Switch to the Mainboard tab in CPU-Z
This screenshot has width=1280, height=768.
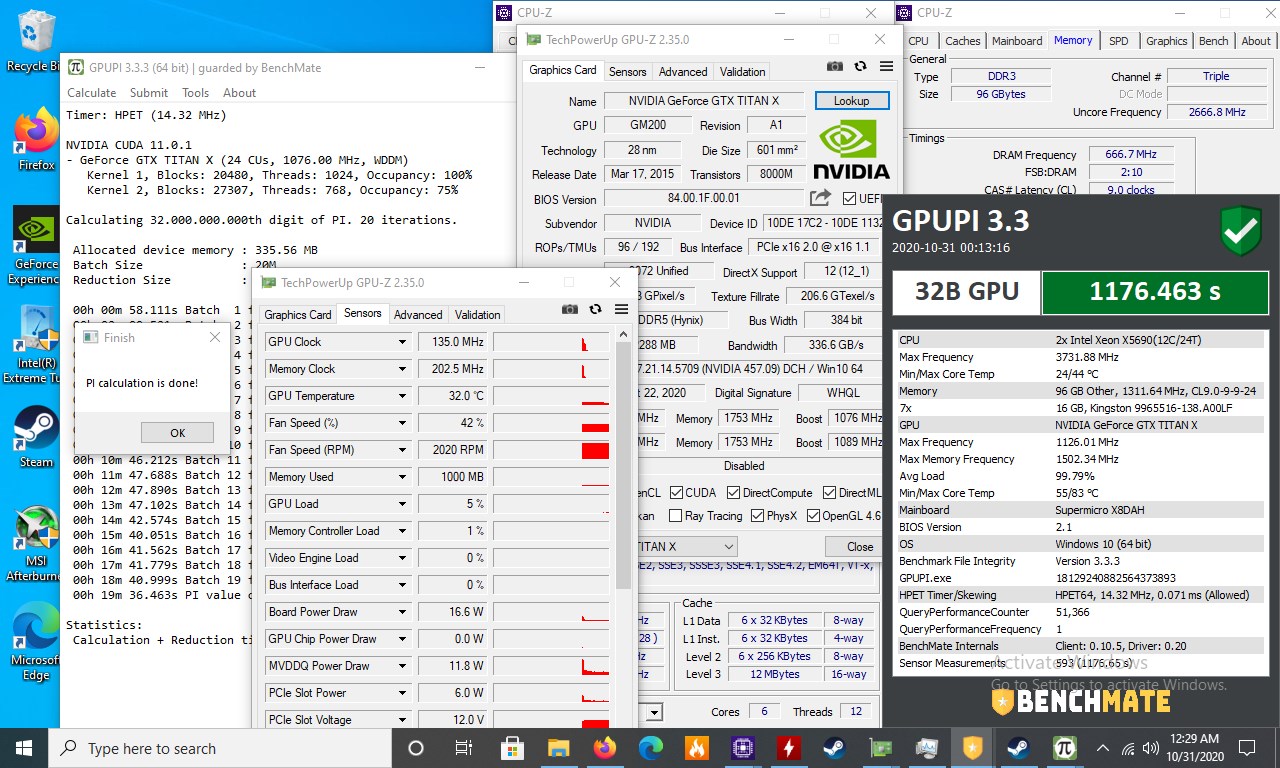click(1017, 41)
